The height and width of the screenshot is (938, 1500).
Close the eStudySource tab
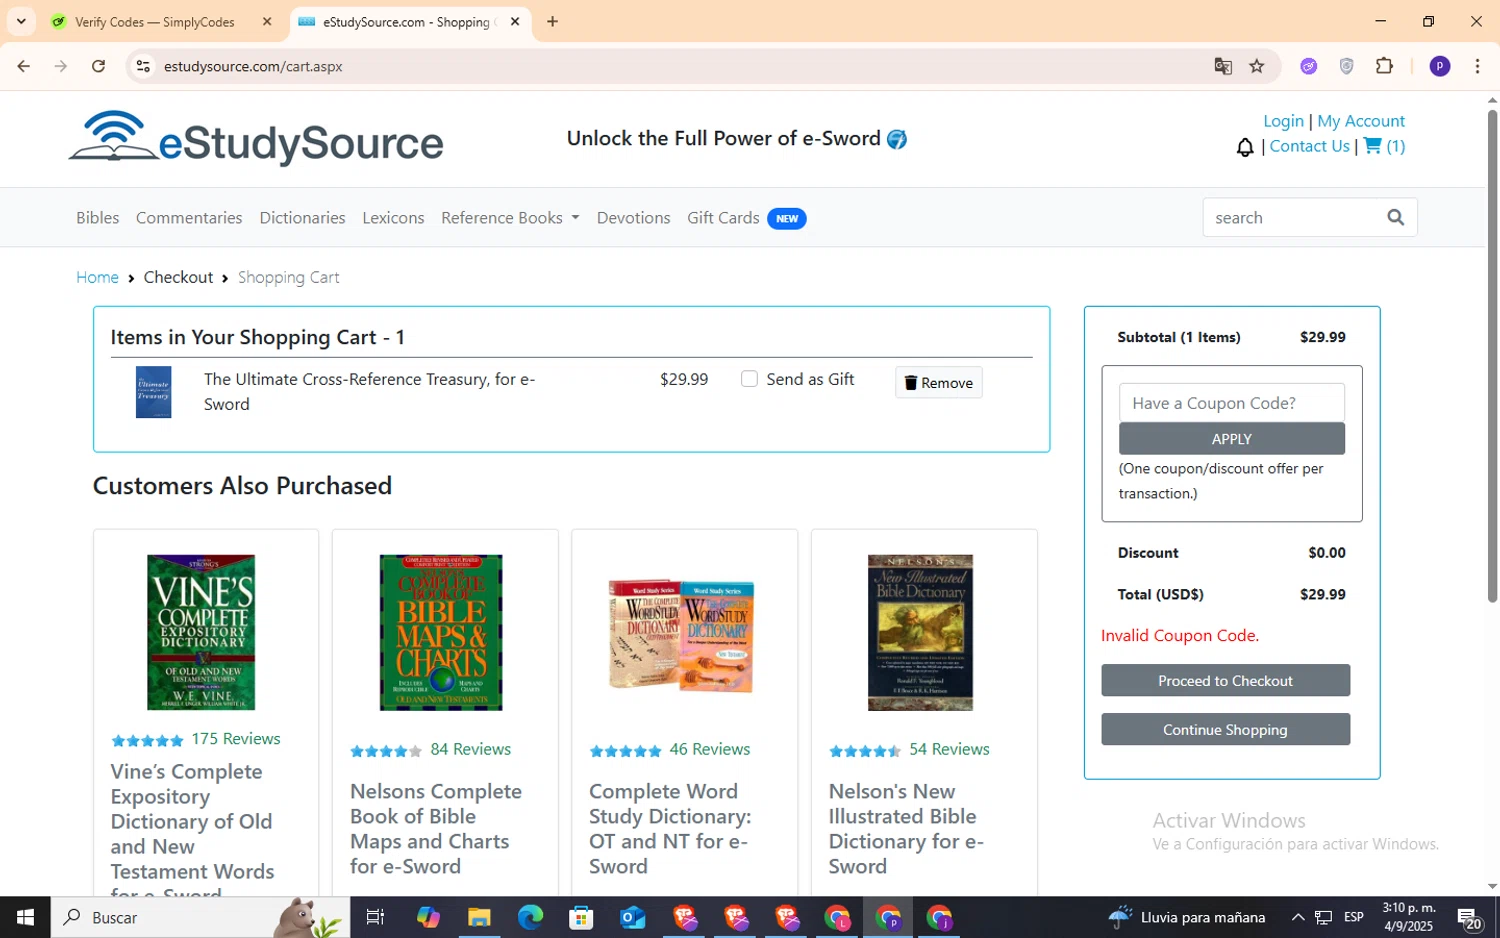[x=515, y=21]
